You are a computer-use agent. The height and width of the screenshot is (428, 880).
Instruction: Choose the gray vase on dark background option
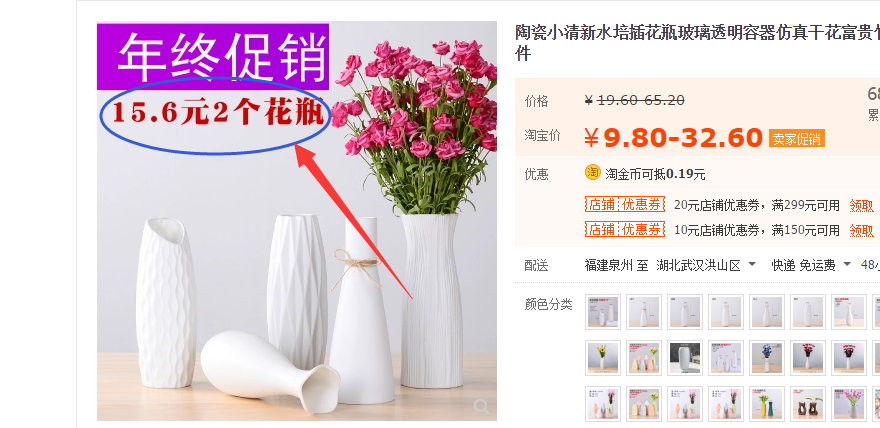[x=685, y=358]
